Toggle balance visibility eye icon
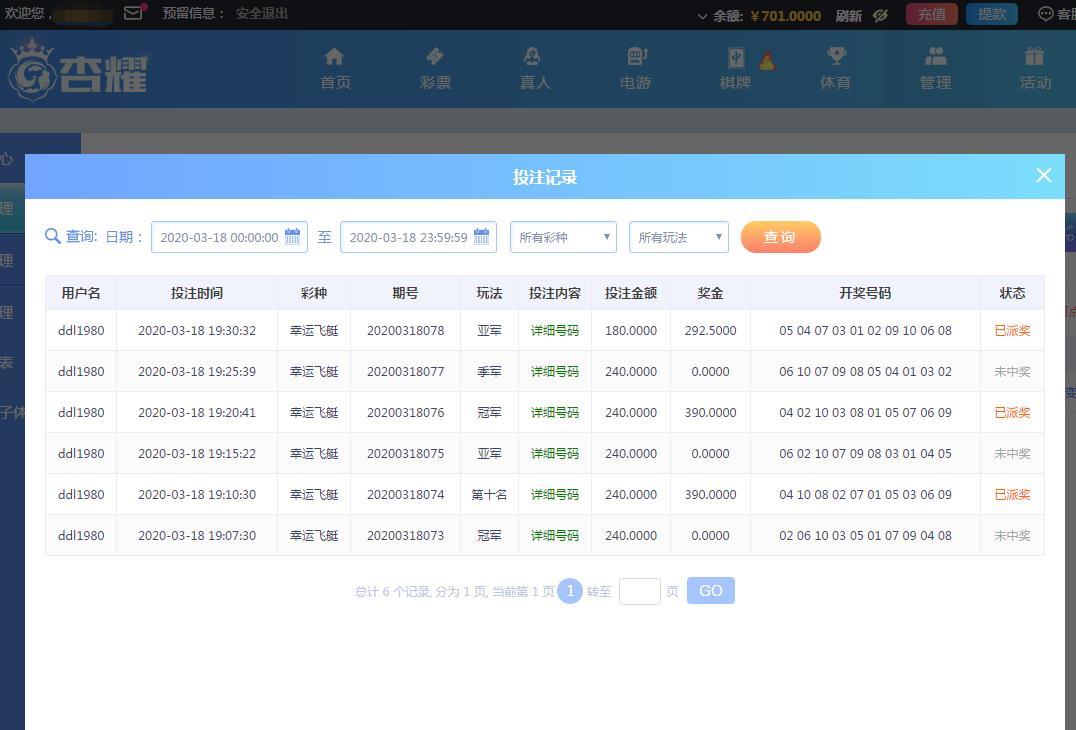This screenshot has height=730, width=1076. tap(880, 15)
